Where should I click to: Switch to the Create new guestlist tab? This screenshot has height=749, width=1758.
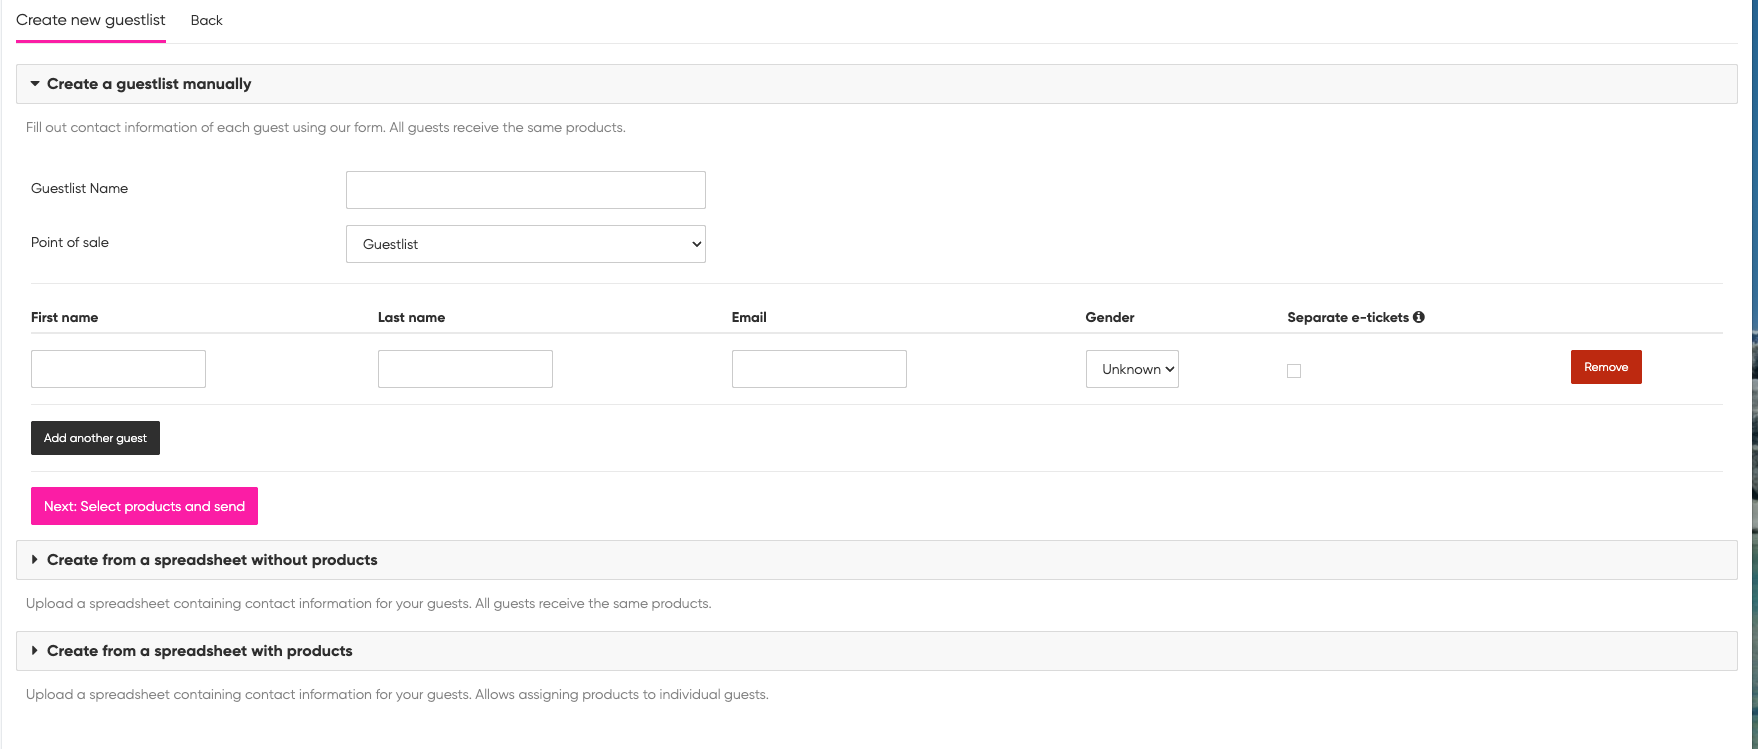pyautogui.click(x=91, y=20)
